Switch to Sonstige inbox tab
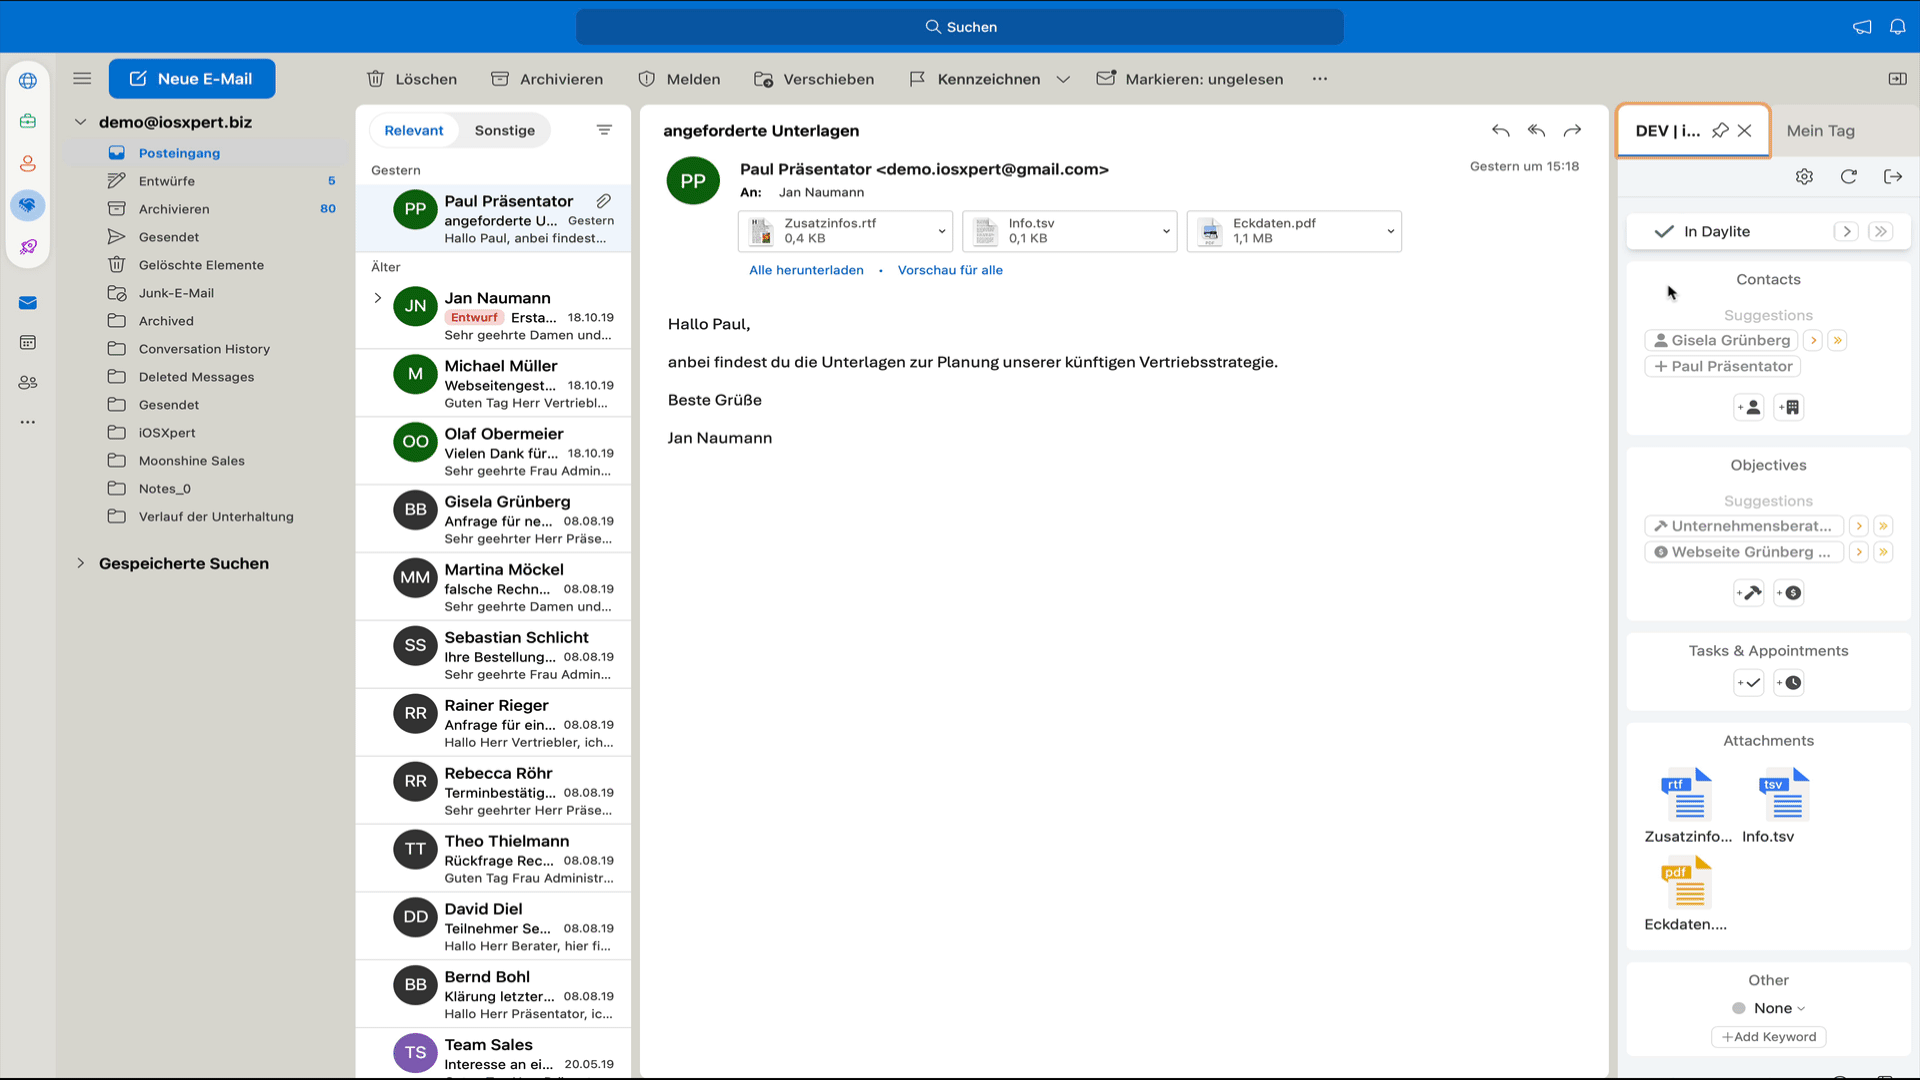The image size is (1920, 1080). [504, 130]
